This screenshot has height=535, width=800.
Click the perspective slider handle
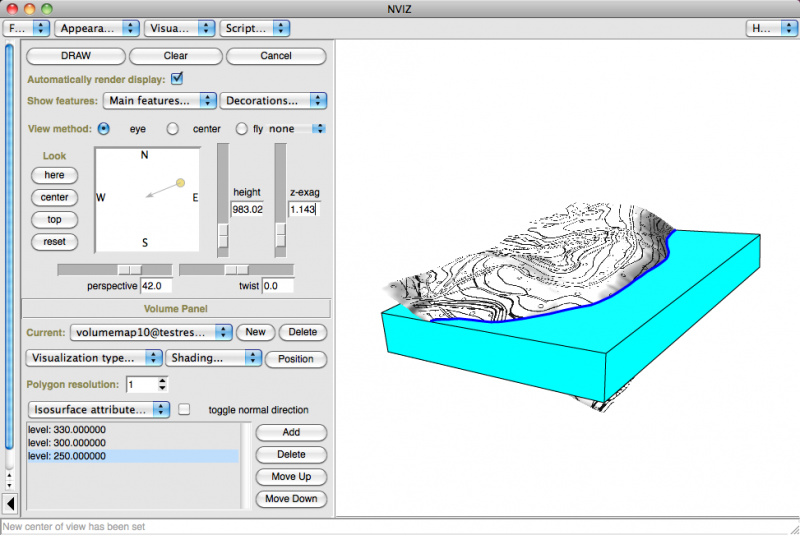[x=129, y=270]
